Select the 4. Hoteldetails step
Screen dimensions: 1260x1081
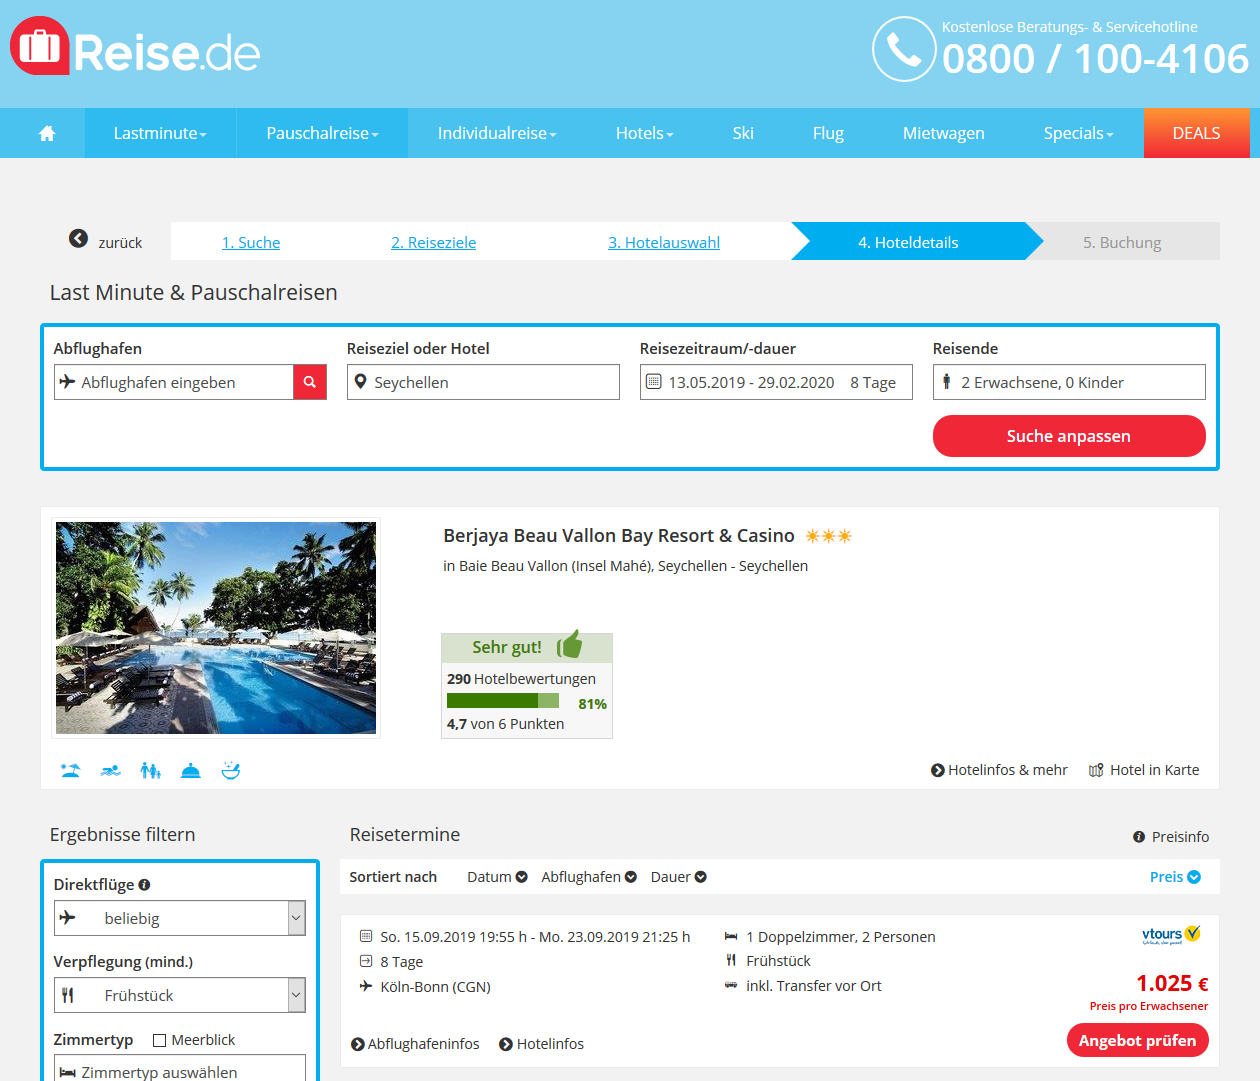pyautogui.click(x=909, y=242)
